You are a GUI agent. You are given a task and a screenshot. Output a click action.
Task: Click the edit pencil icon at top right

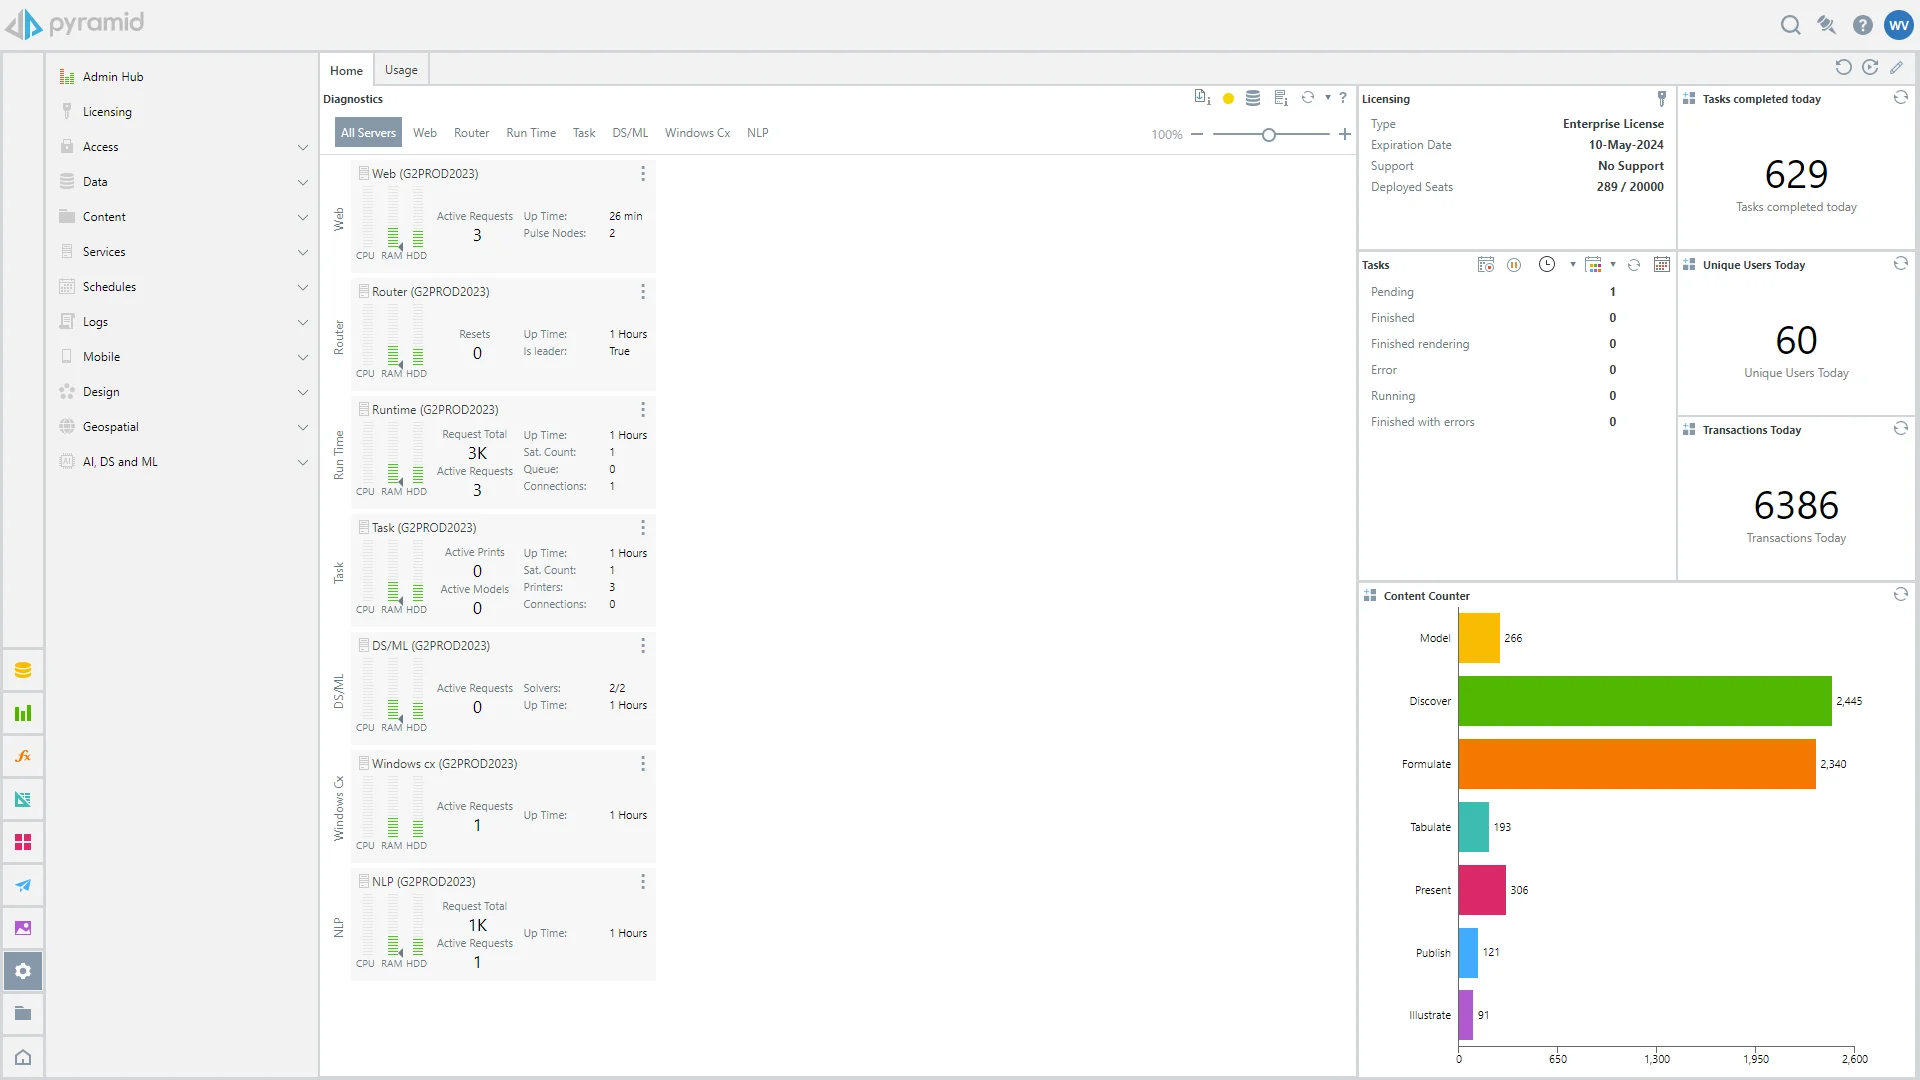tap(1896, 68)
